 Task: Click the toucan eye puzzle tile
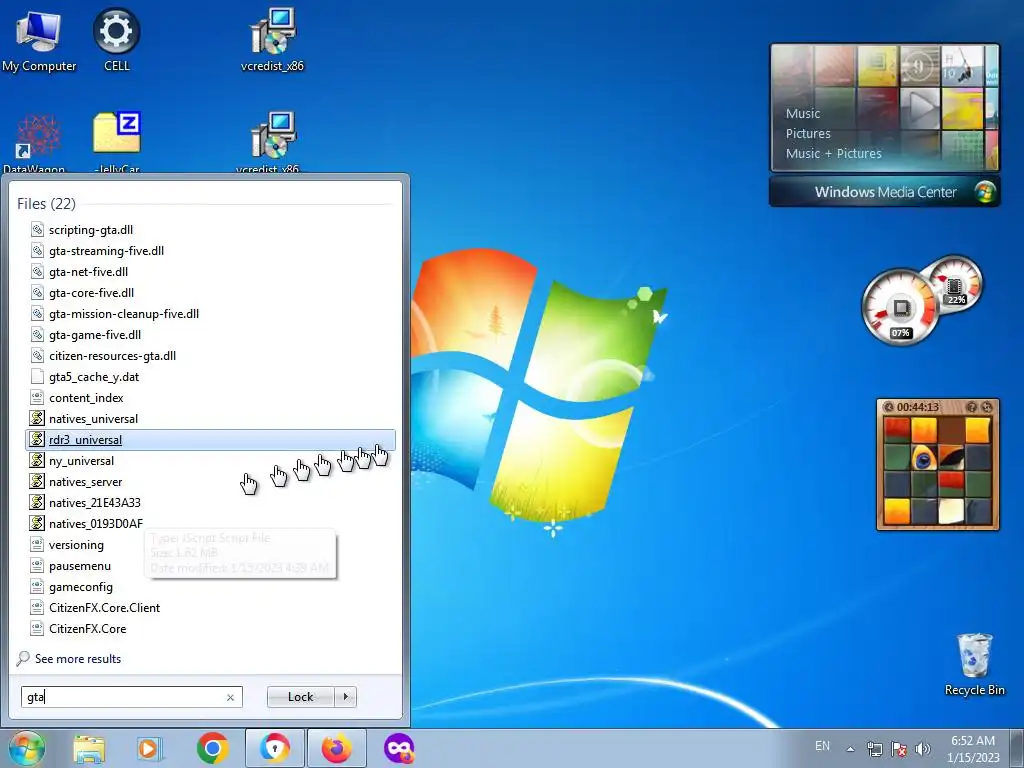pyautogui.click(x=923, y=458)
